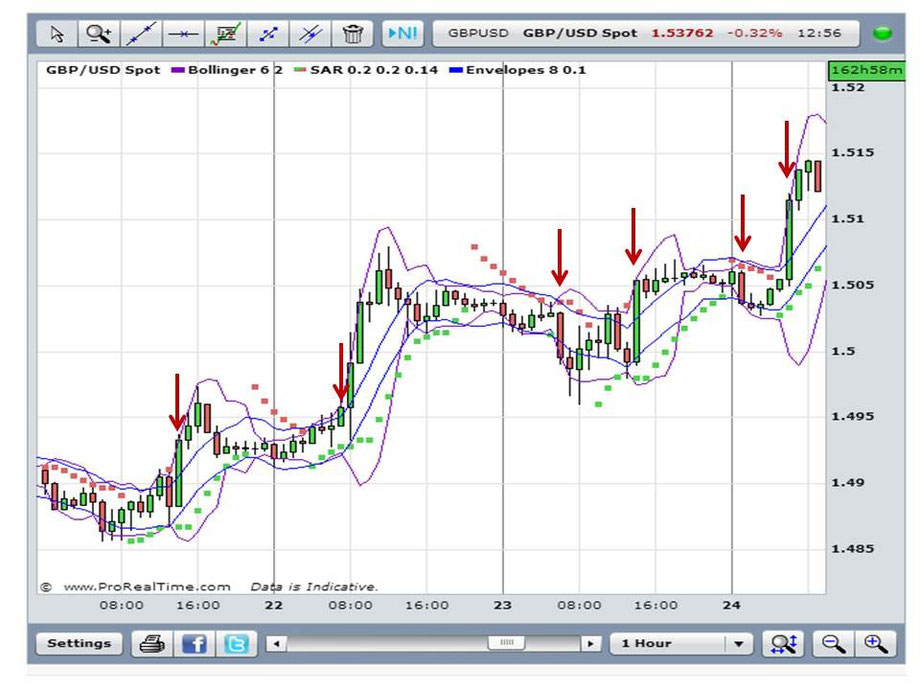Open the indicators chart tool
Image resolution: width=920 pixels, height=690 pixels.
point(226,34)
